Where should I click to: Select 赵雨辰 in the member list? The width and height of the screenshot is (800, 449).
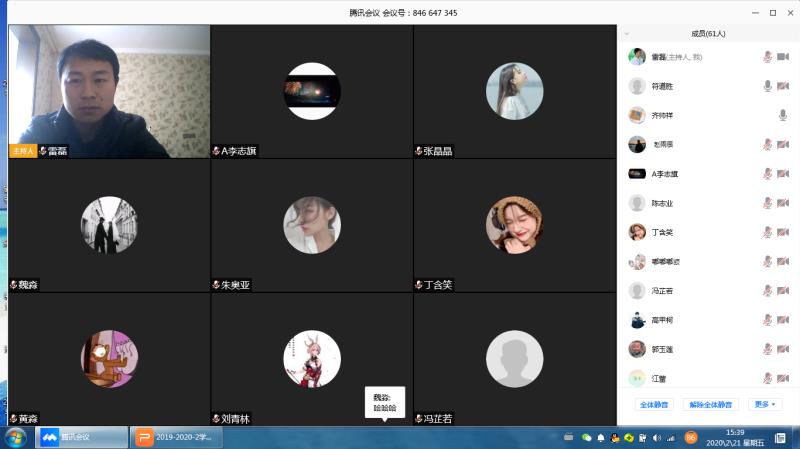(x=664, y=145)
